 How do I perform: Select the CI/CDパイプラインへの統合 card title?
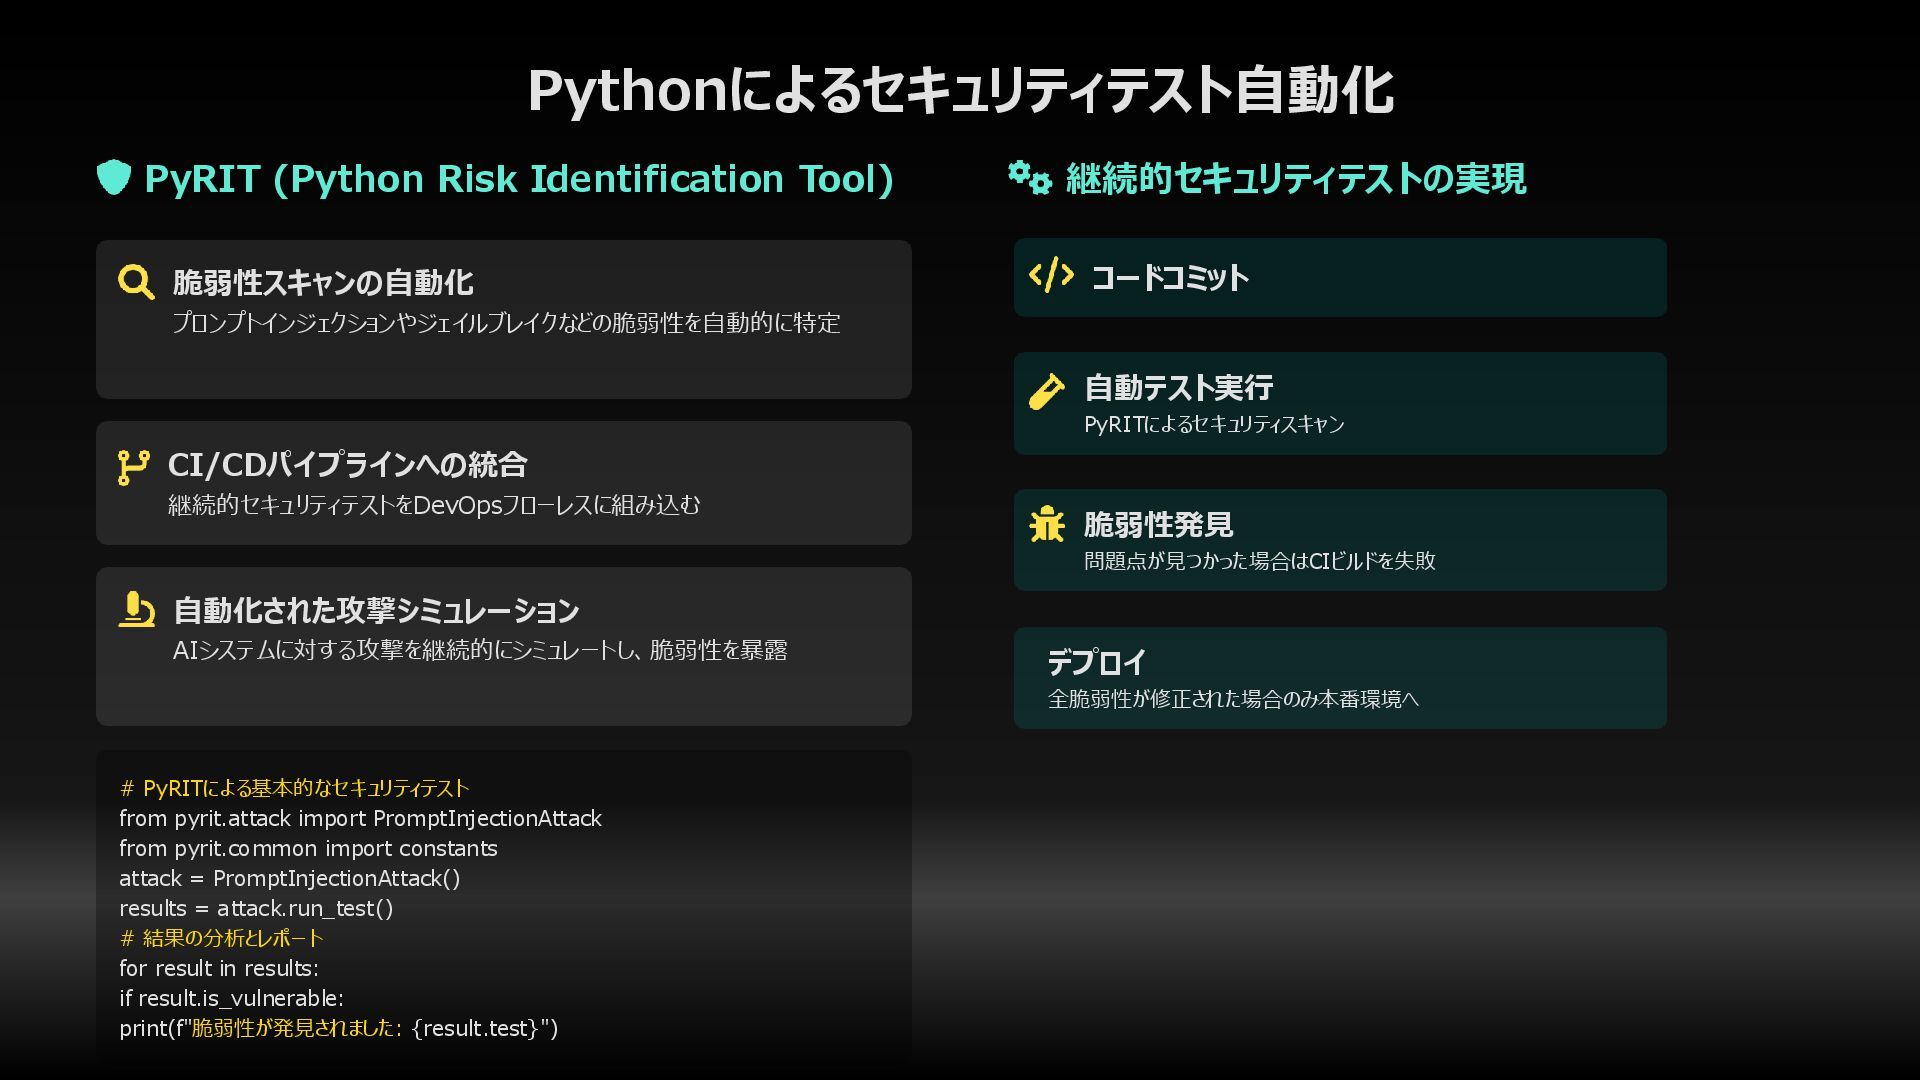[x=347, y=465]
